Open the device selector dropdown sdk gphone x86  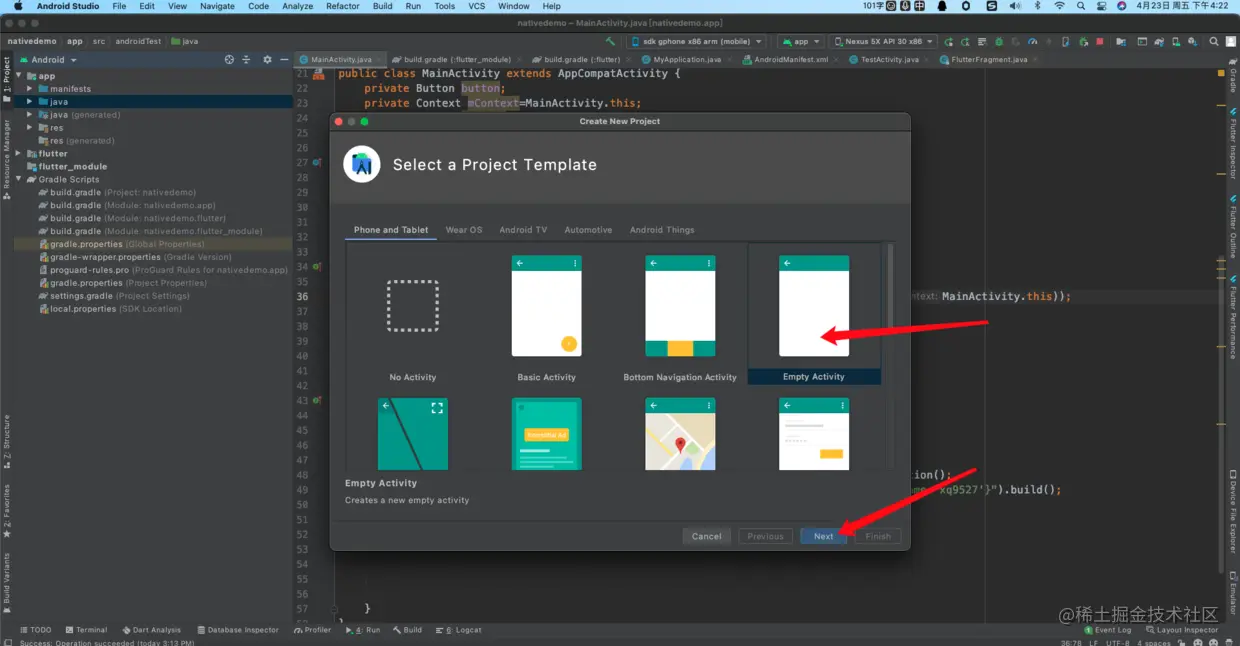[x=698, y=42]
